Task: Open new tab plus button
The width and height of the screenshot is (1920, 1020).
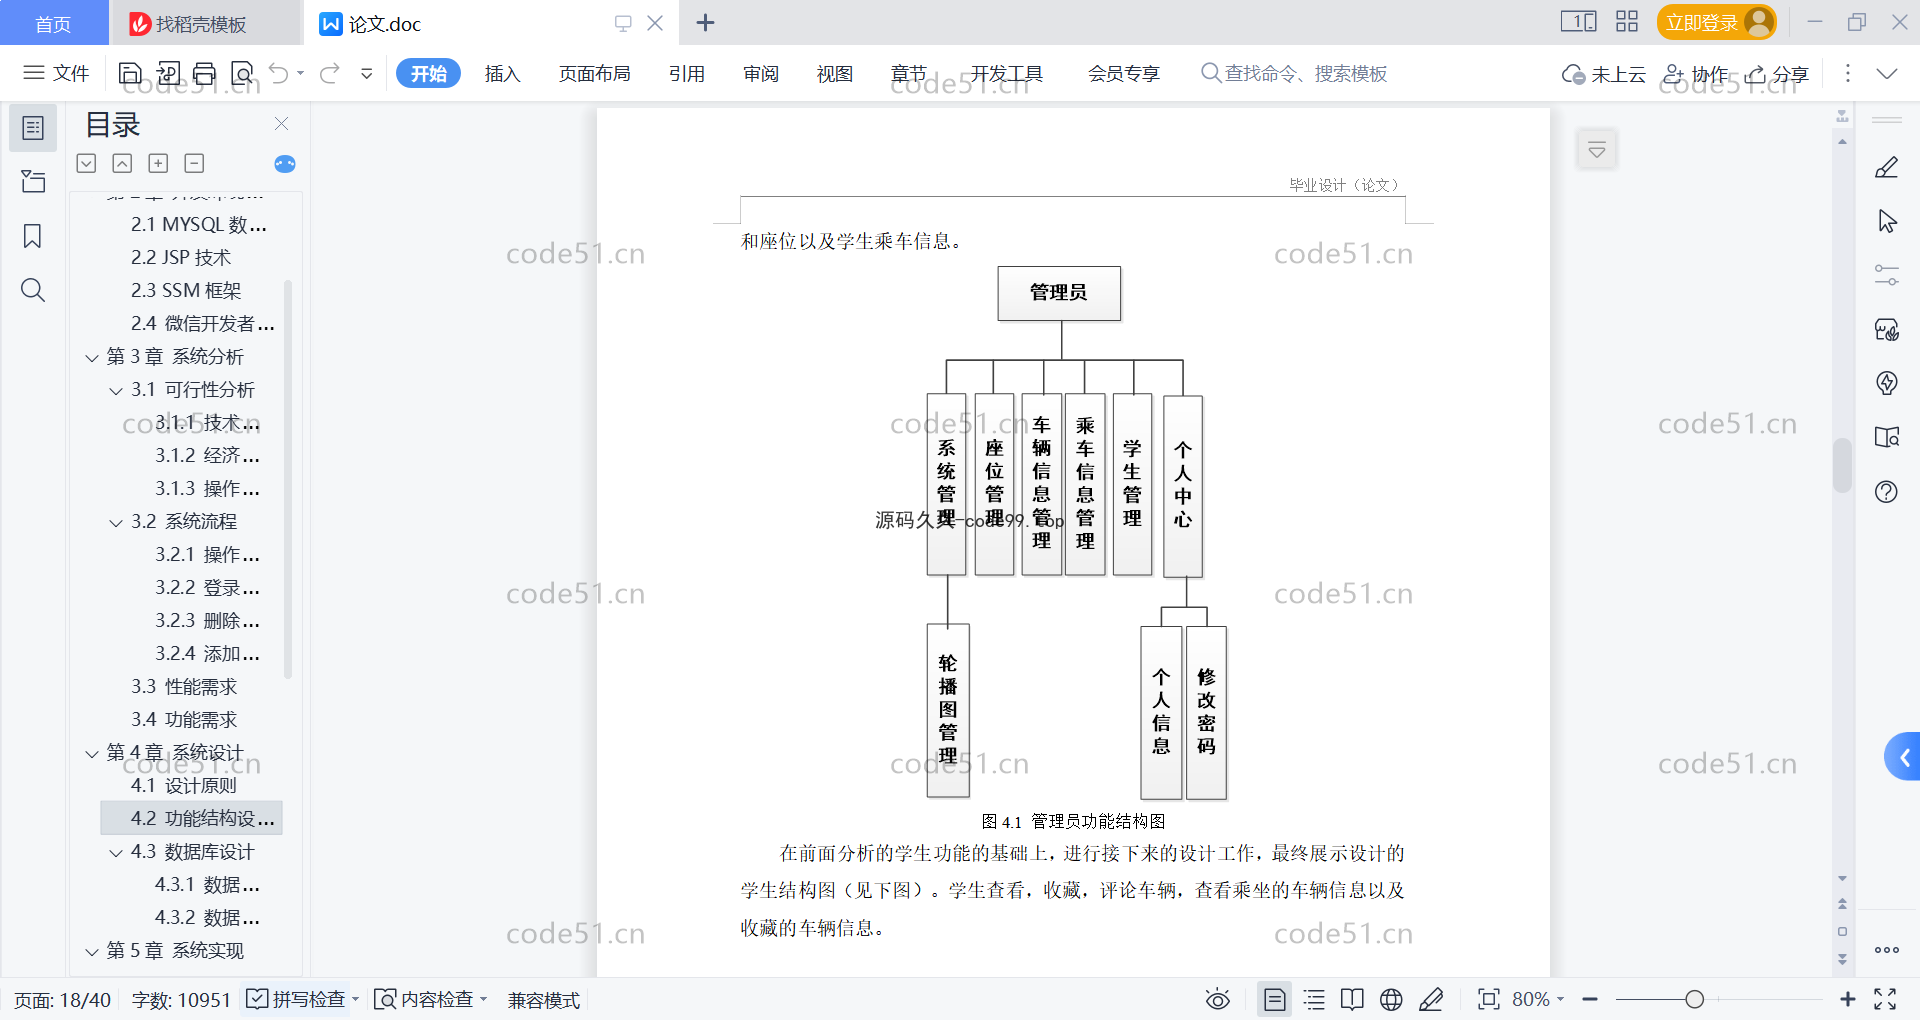Action: 705,22
